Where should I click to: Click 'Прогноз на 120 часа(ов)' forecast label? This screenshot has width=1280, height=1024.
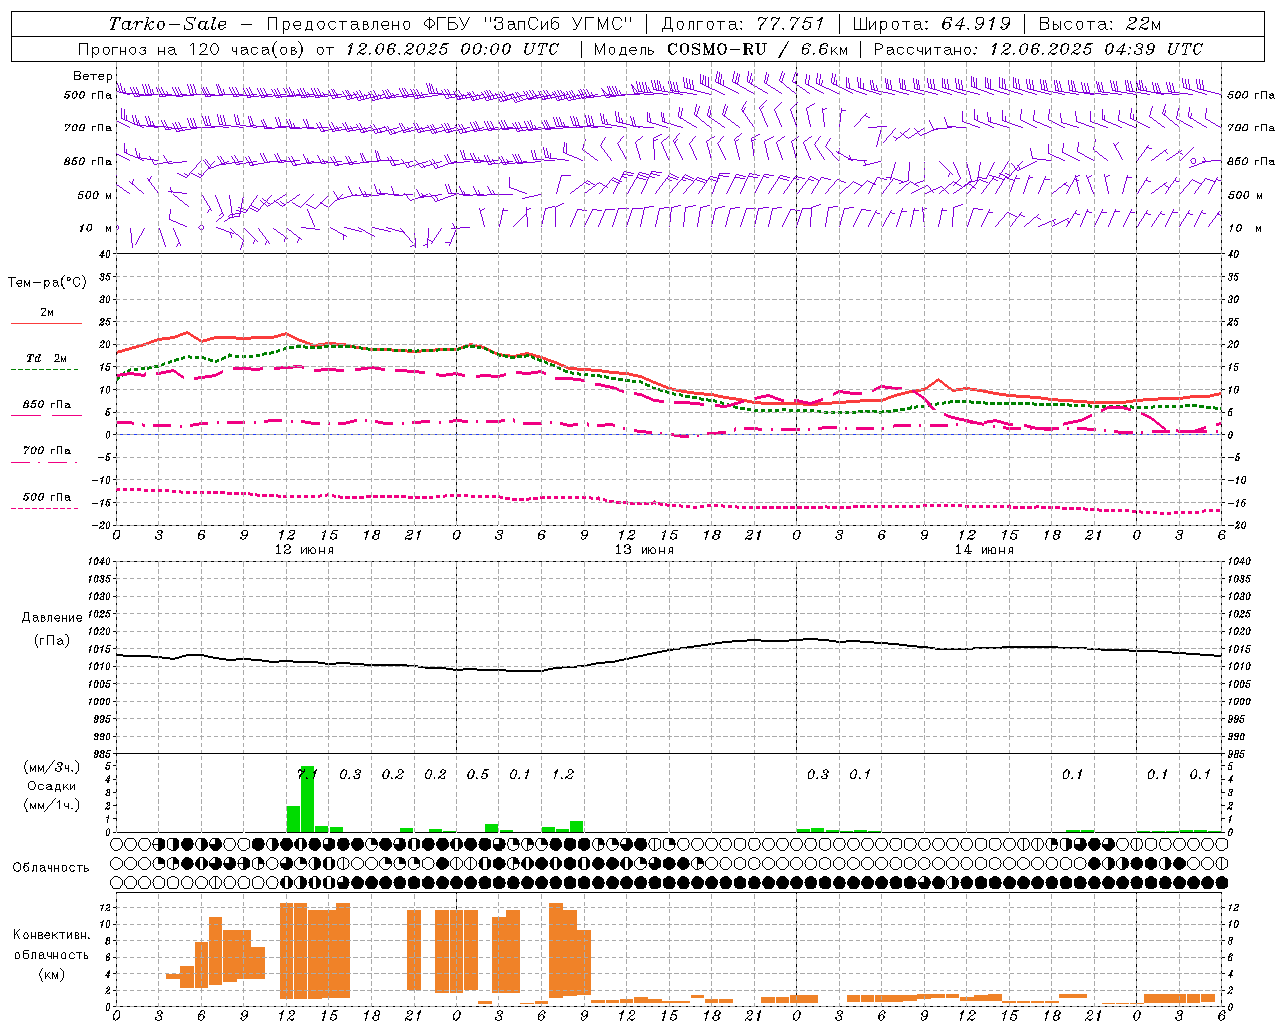pyautogui.click(x=192, y=49)
